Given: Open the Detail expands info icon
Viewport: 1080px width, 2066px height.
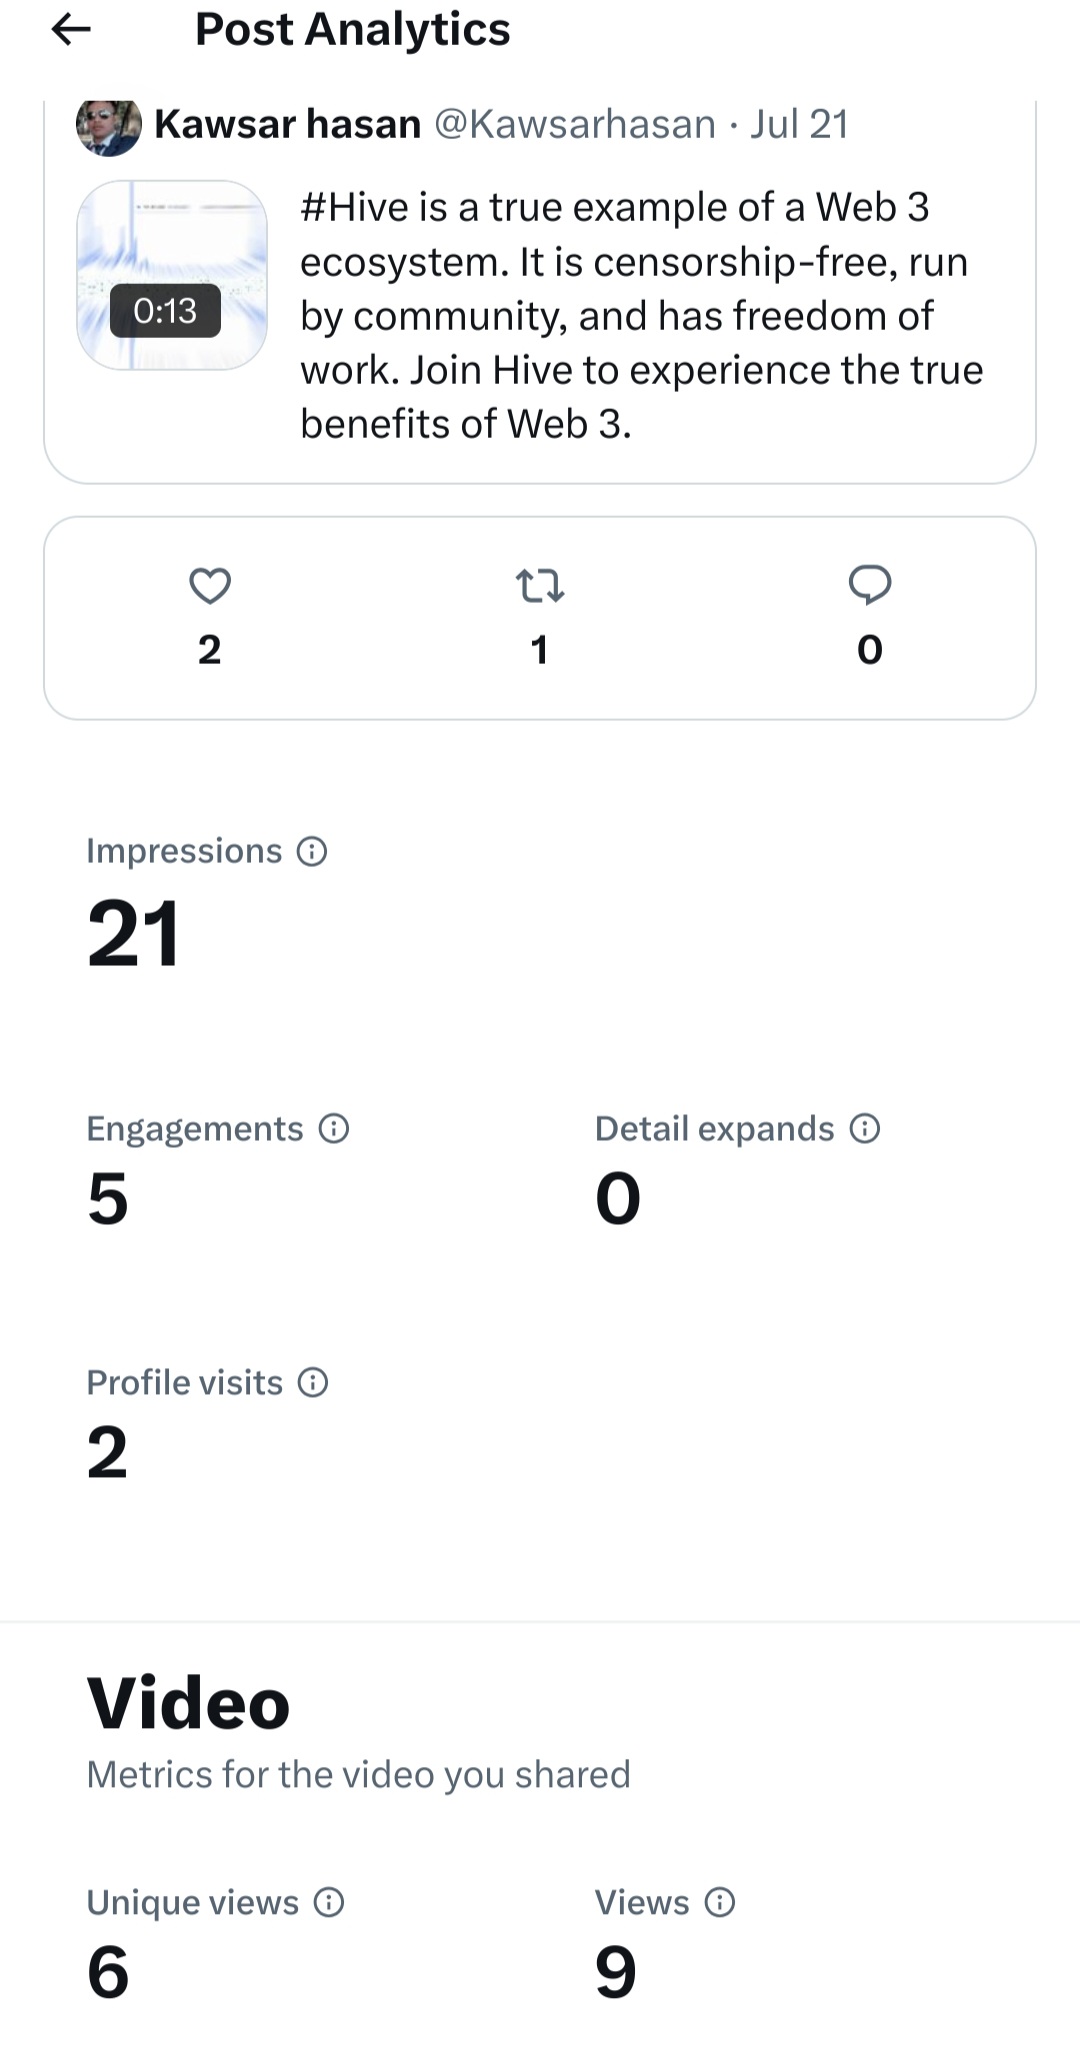Looking at the screenshot, I should pyautogui.click(x=864, y=1129).
